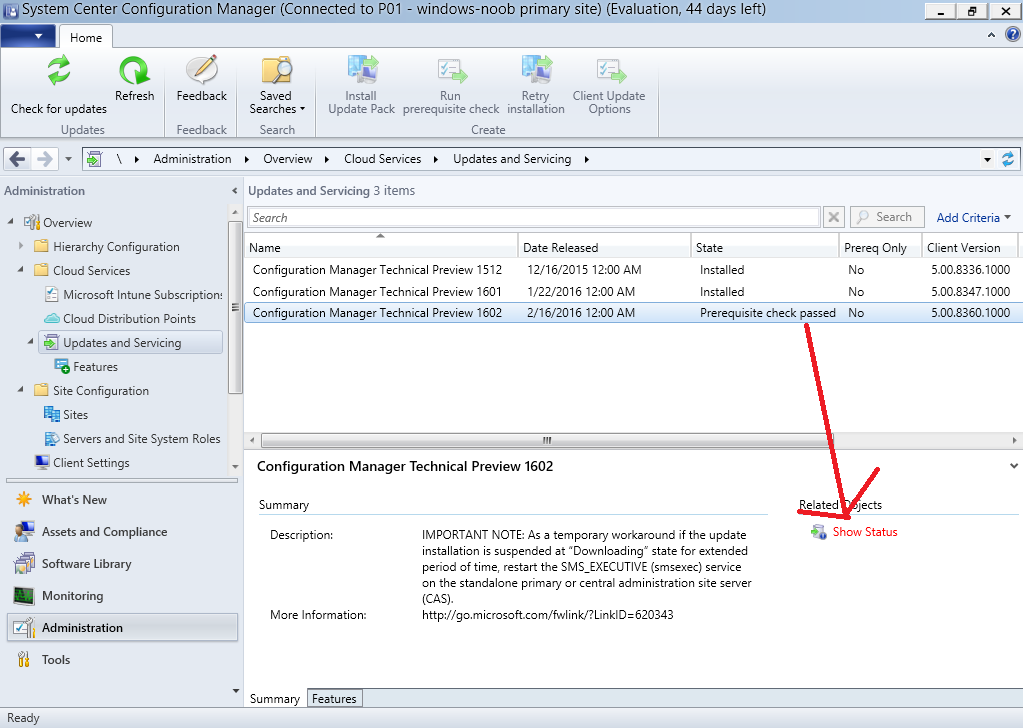Open Saved Searches folder icon
Screen dimensions: 1023x728
coord(277,70)
